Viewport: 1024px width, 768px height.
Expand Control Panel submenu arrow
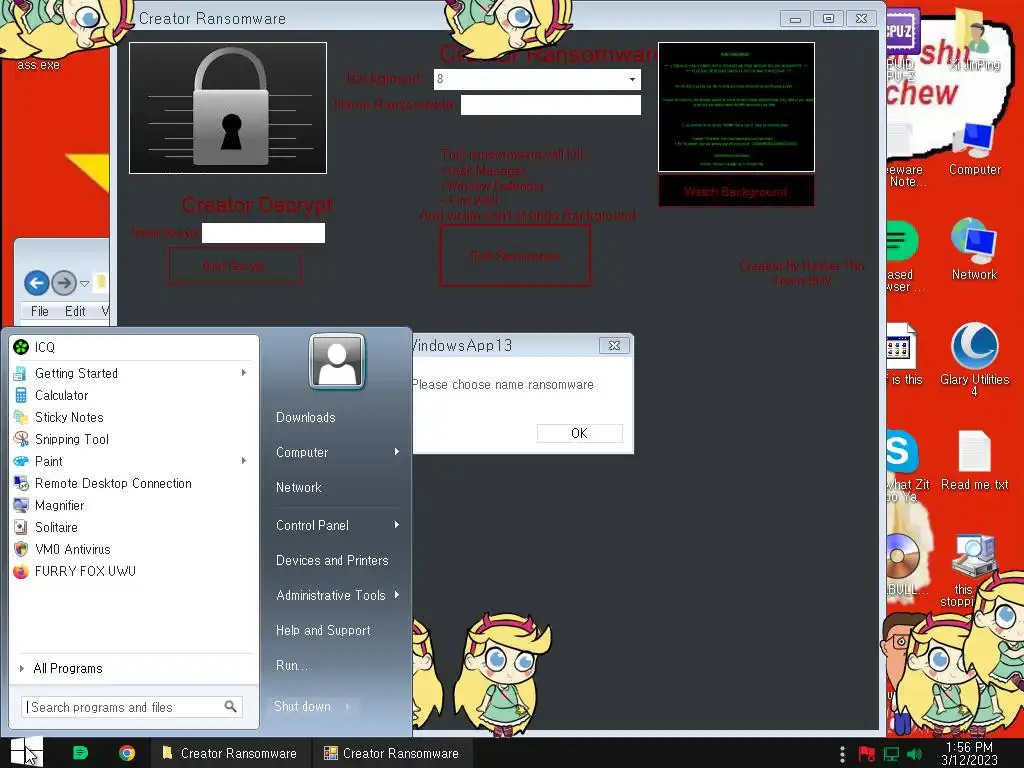coord(396,525)
